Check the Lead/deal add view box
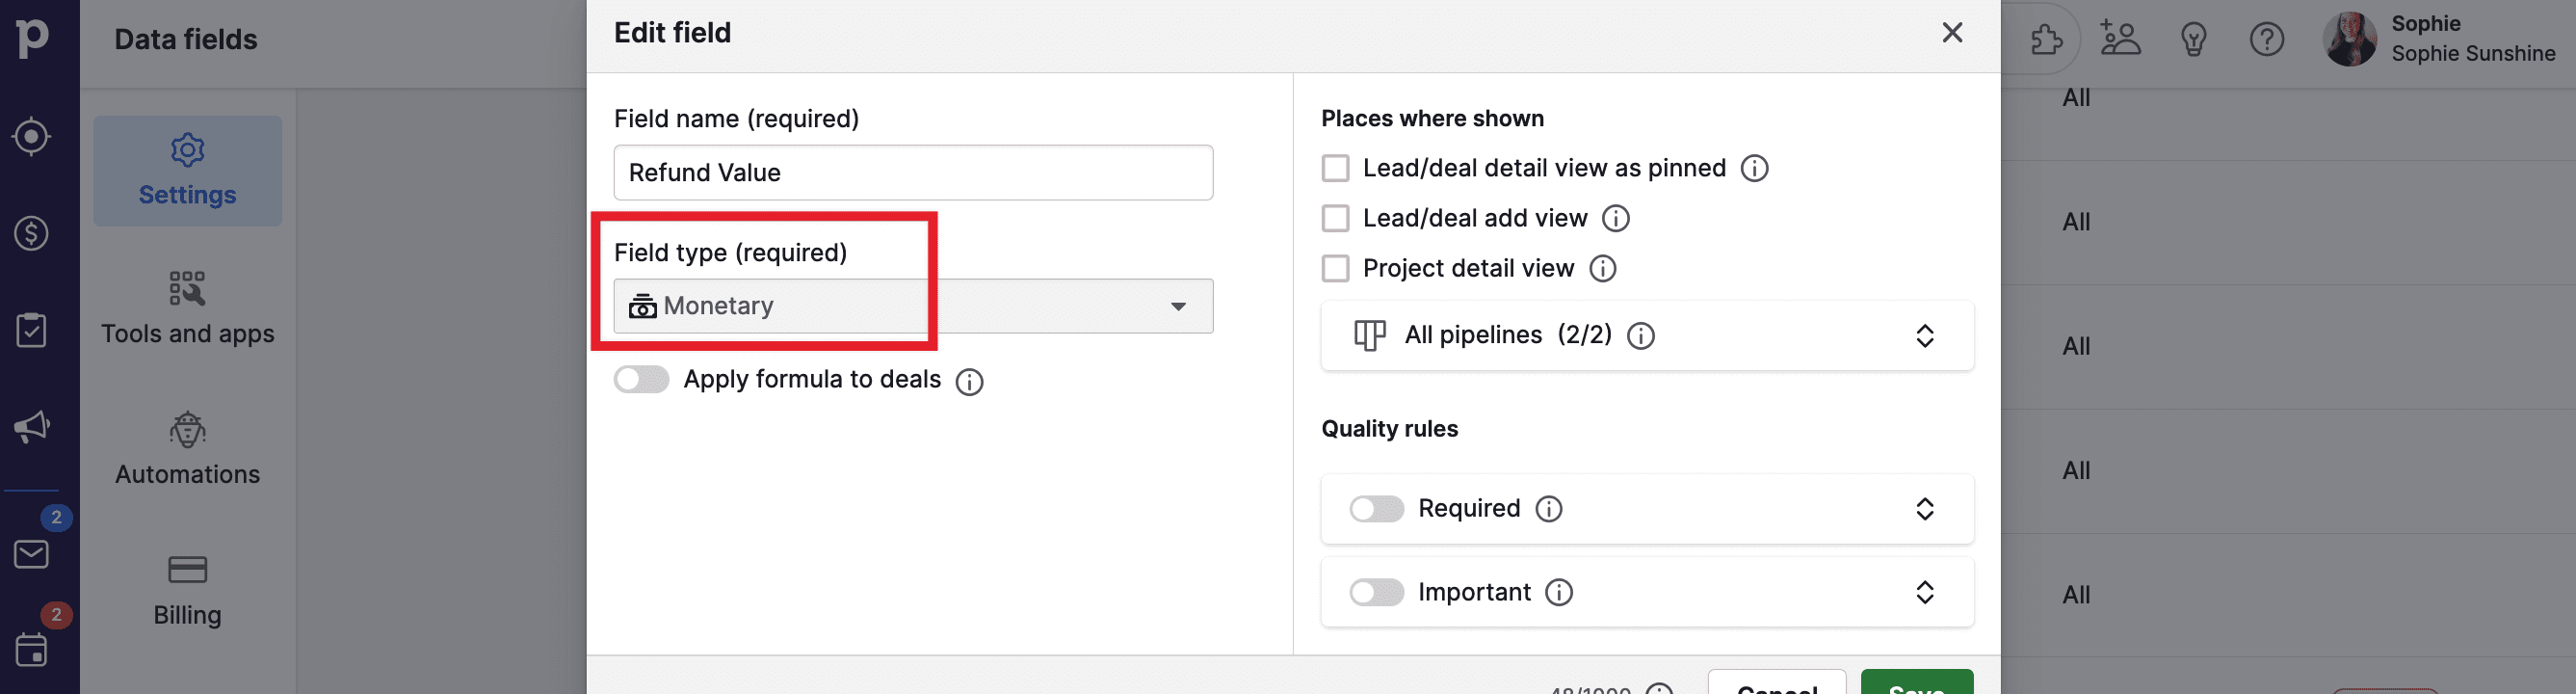The width and height of the screenshot is (2576, 694). 1335,218
